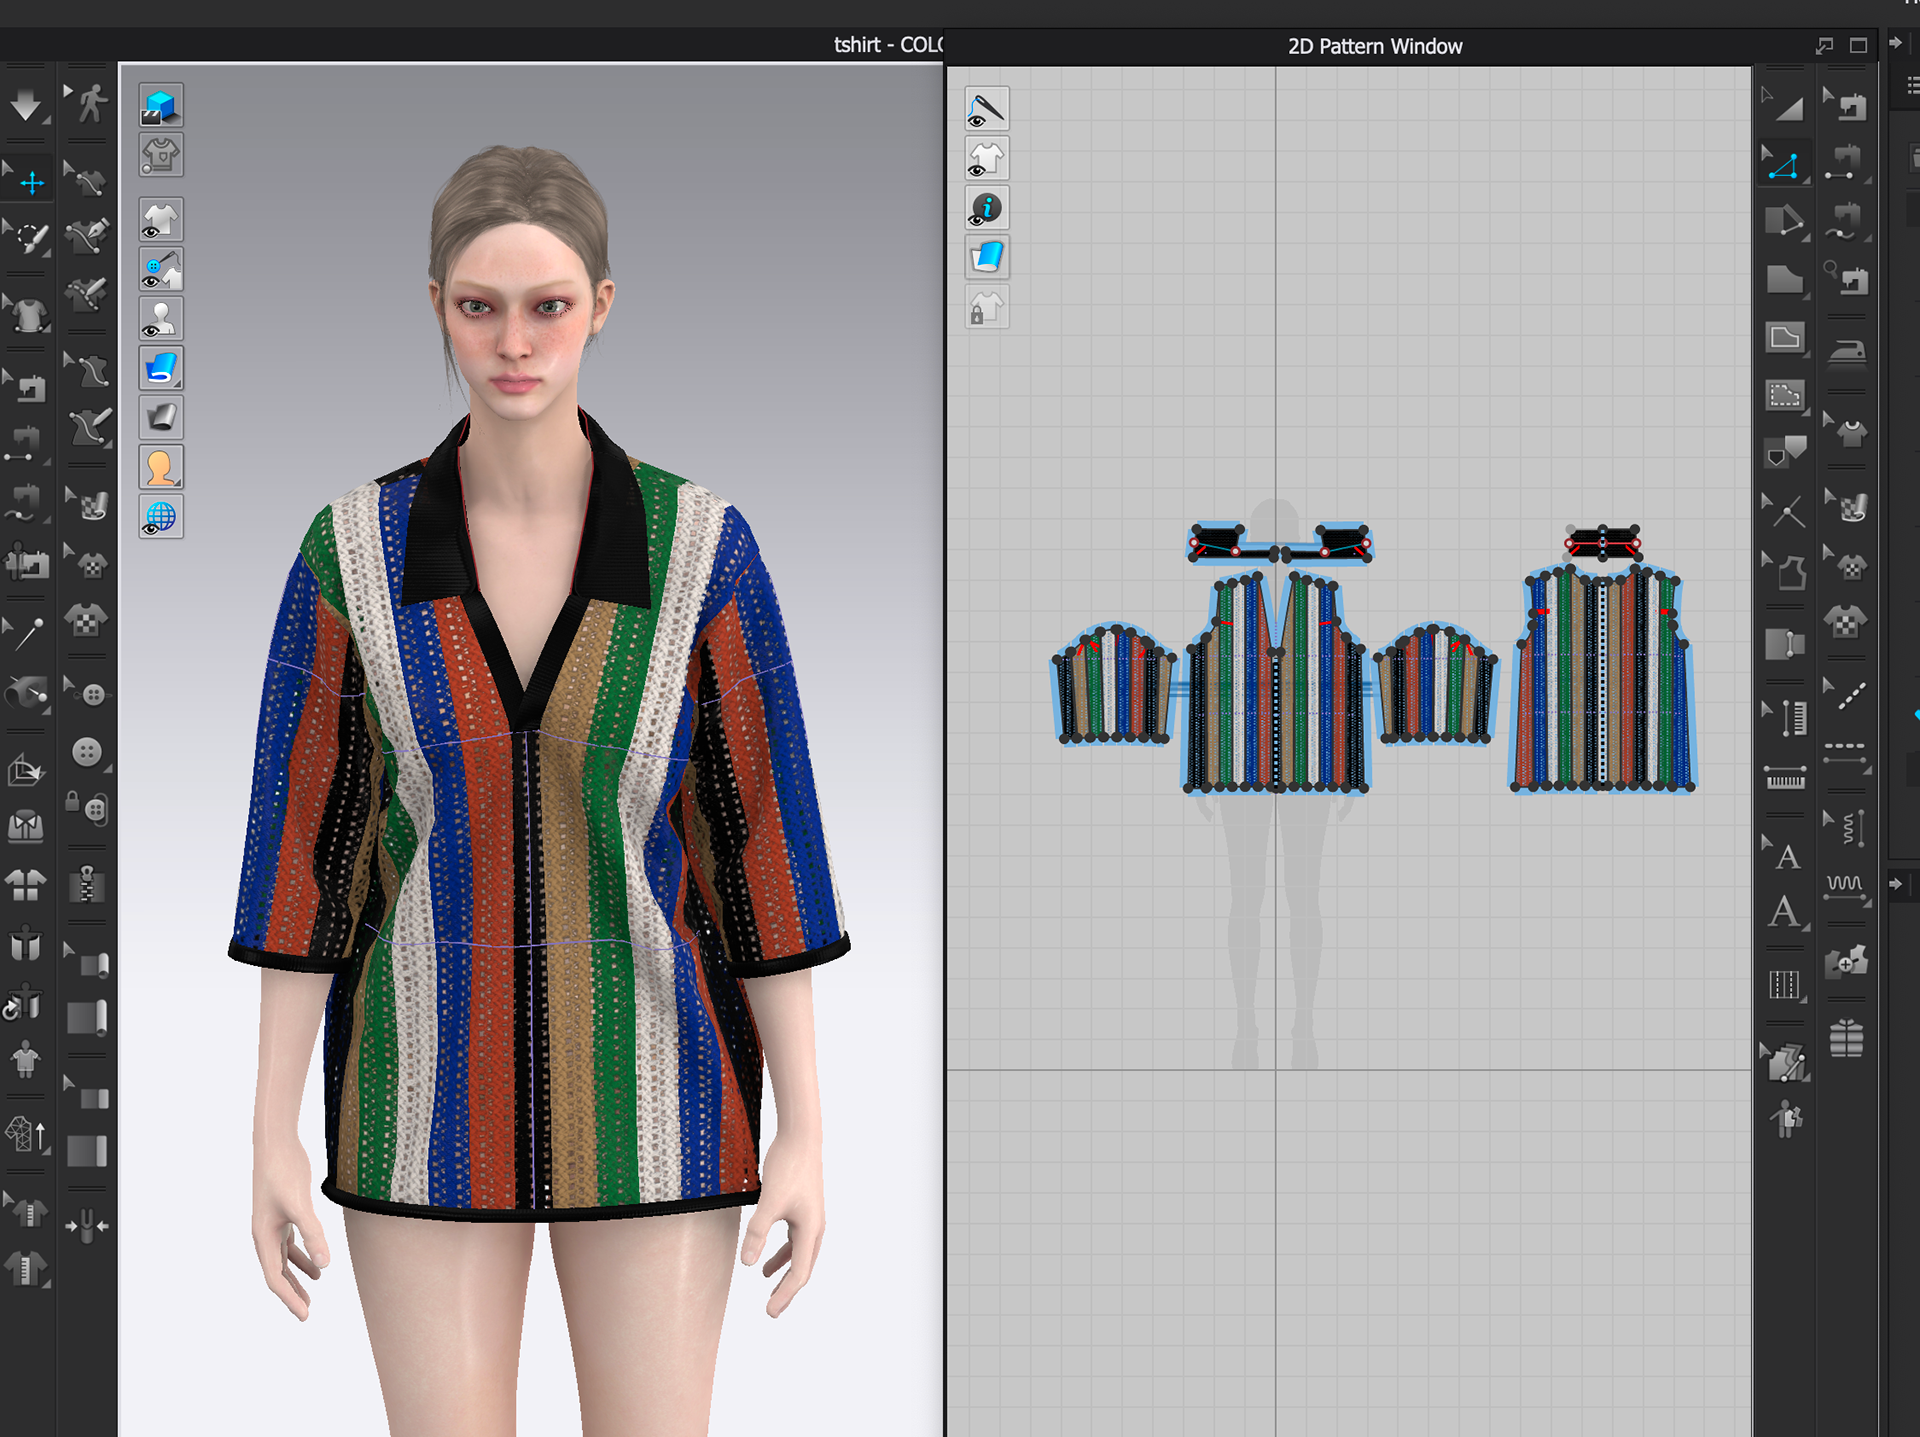
Task: Toggle 2D pattern info eye icon
Action: [x=986, y=209]
